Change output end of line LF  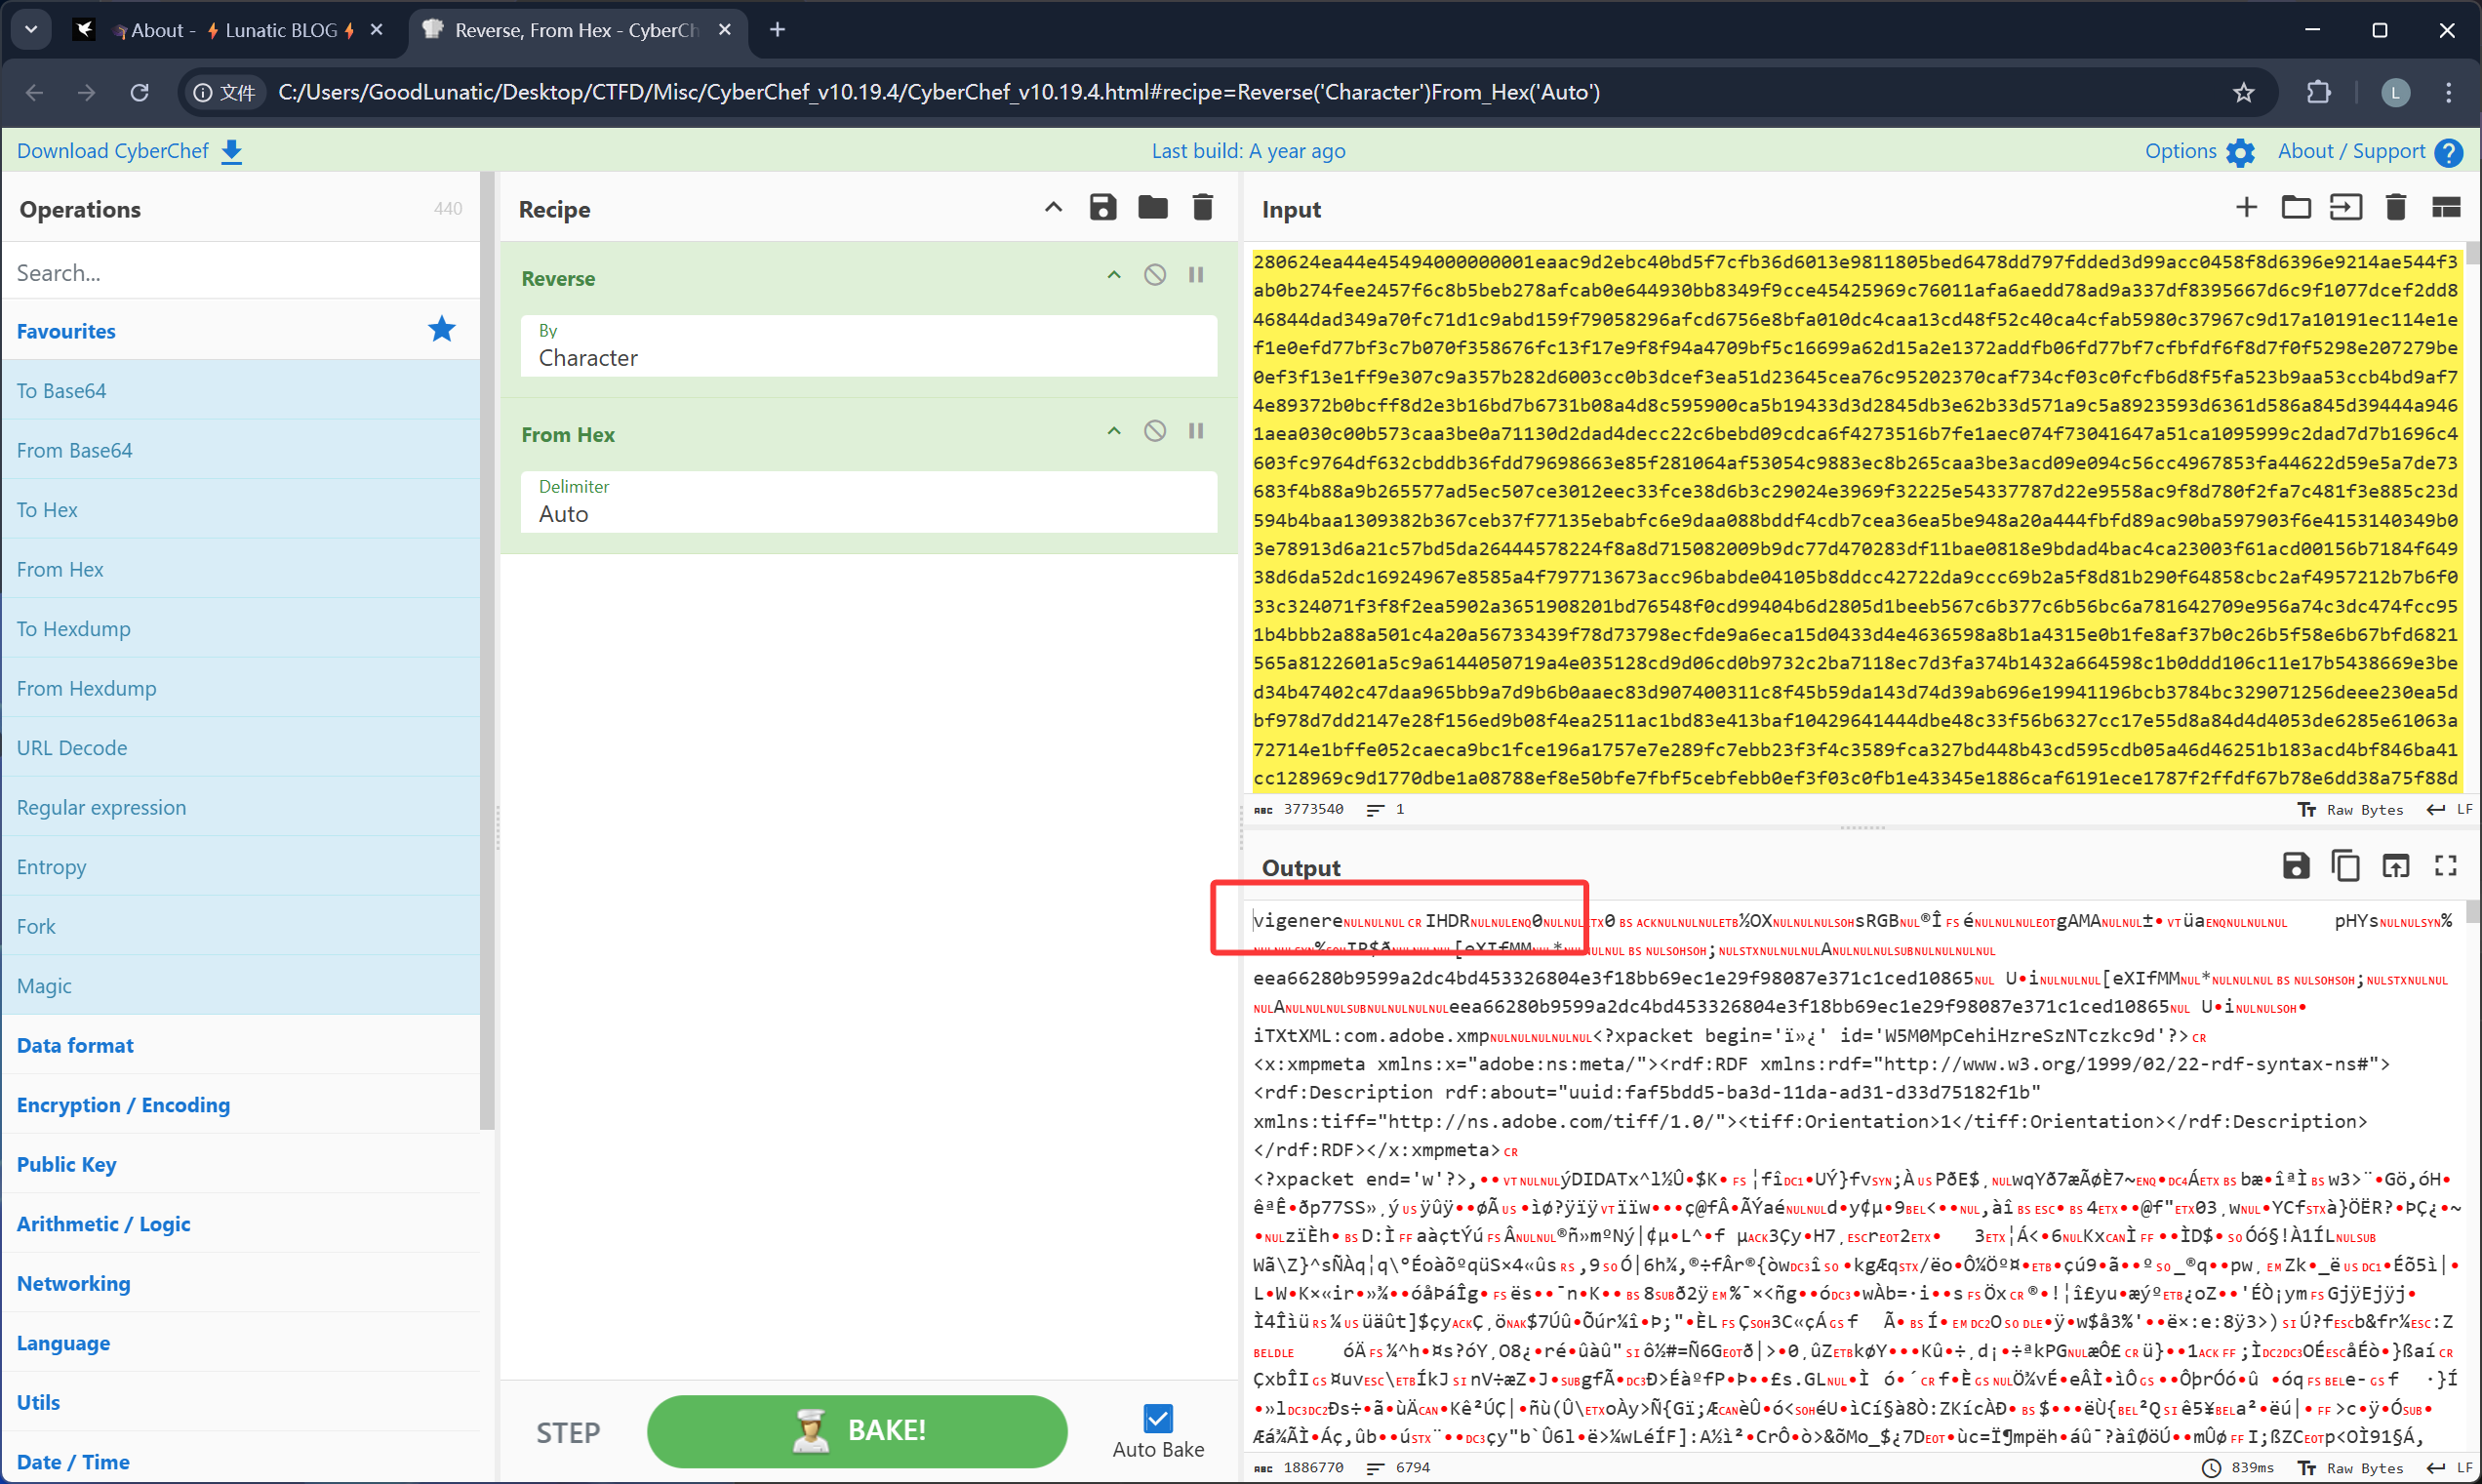click(x=2450, y=1468)
